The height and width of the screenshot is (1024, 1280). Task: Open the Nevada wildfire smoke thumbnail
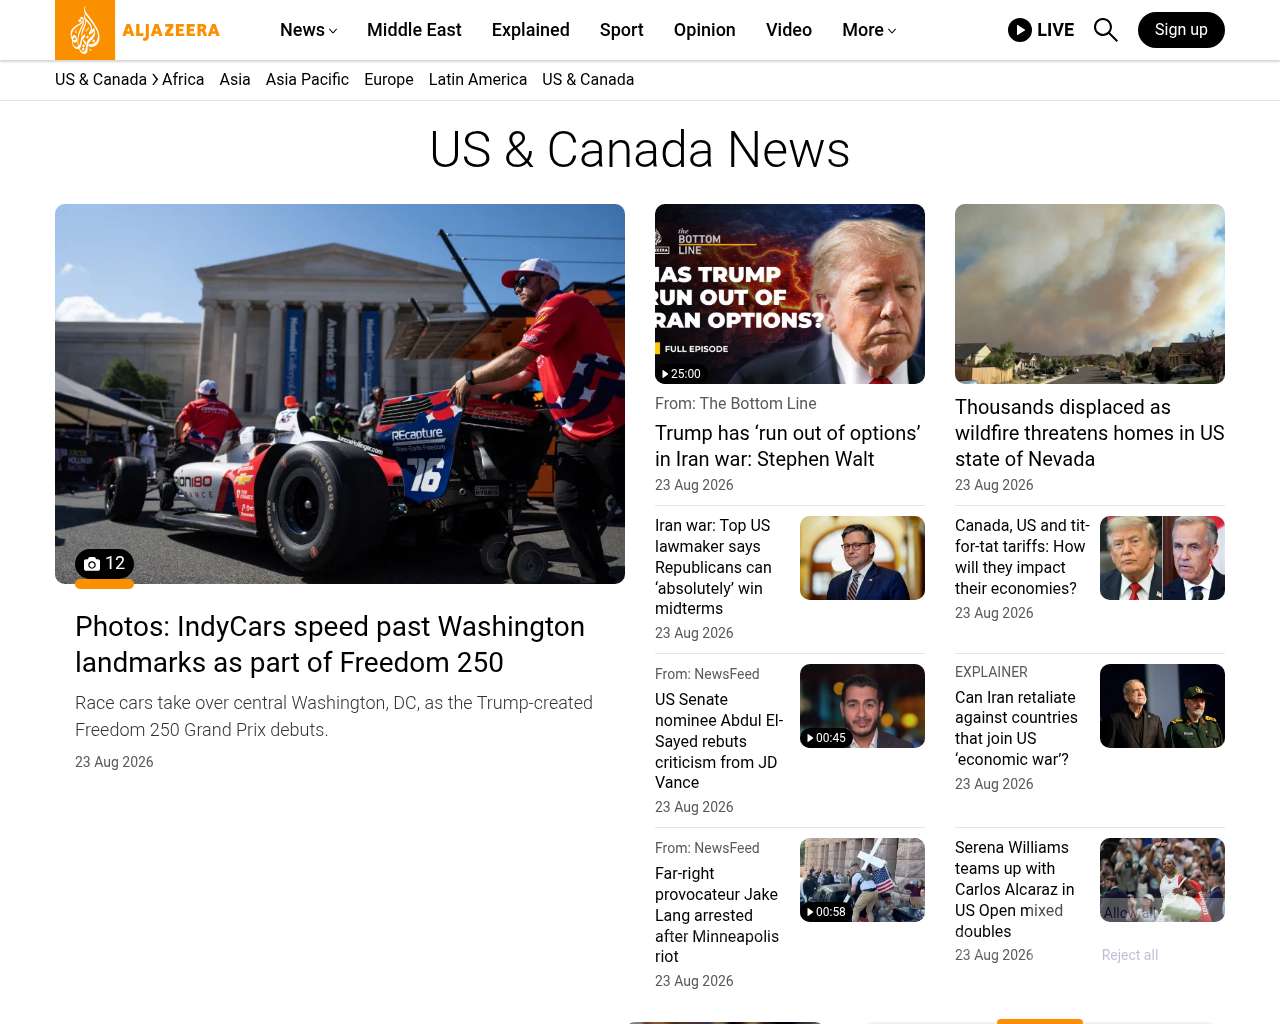(x=1090, y=294)
